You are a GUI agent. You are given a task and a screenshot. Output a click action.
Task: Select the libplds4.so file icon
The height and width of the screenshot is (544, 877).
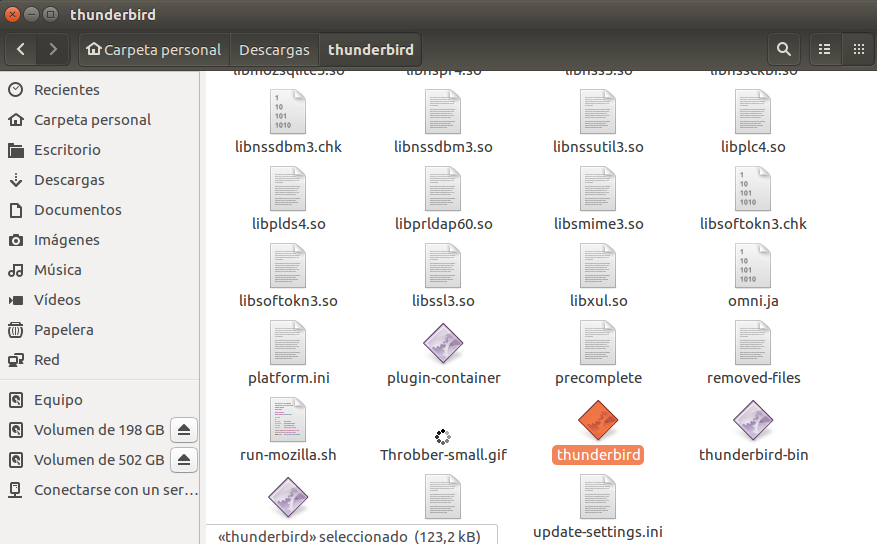pos(288,189)
